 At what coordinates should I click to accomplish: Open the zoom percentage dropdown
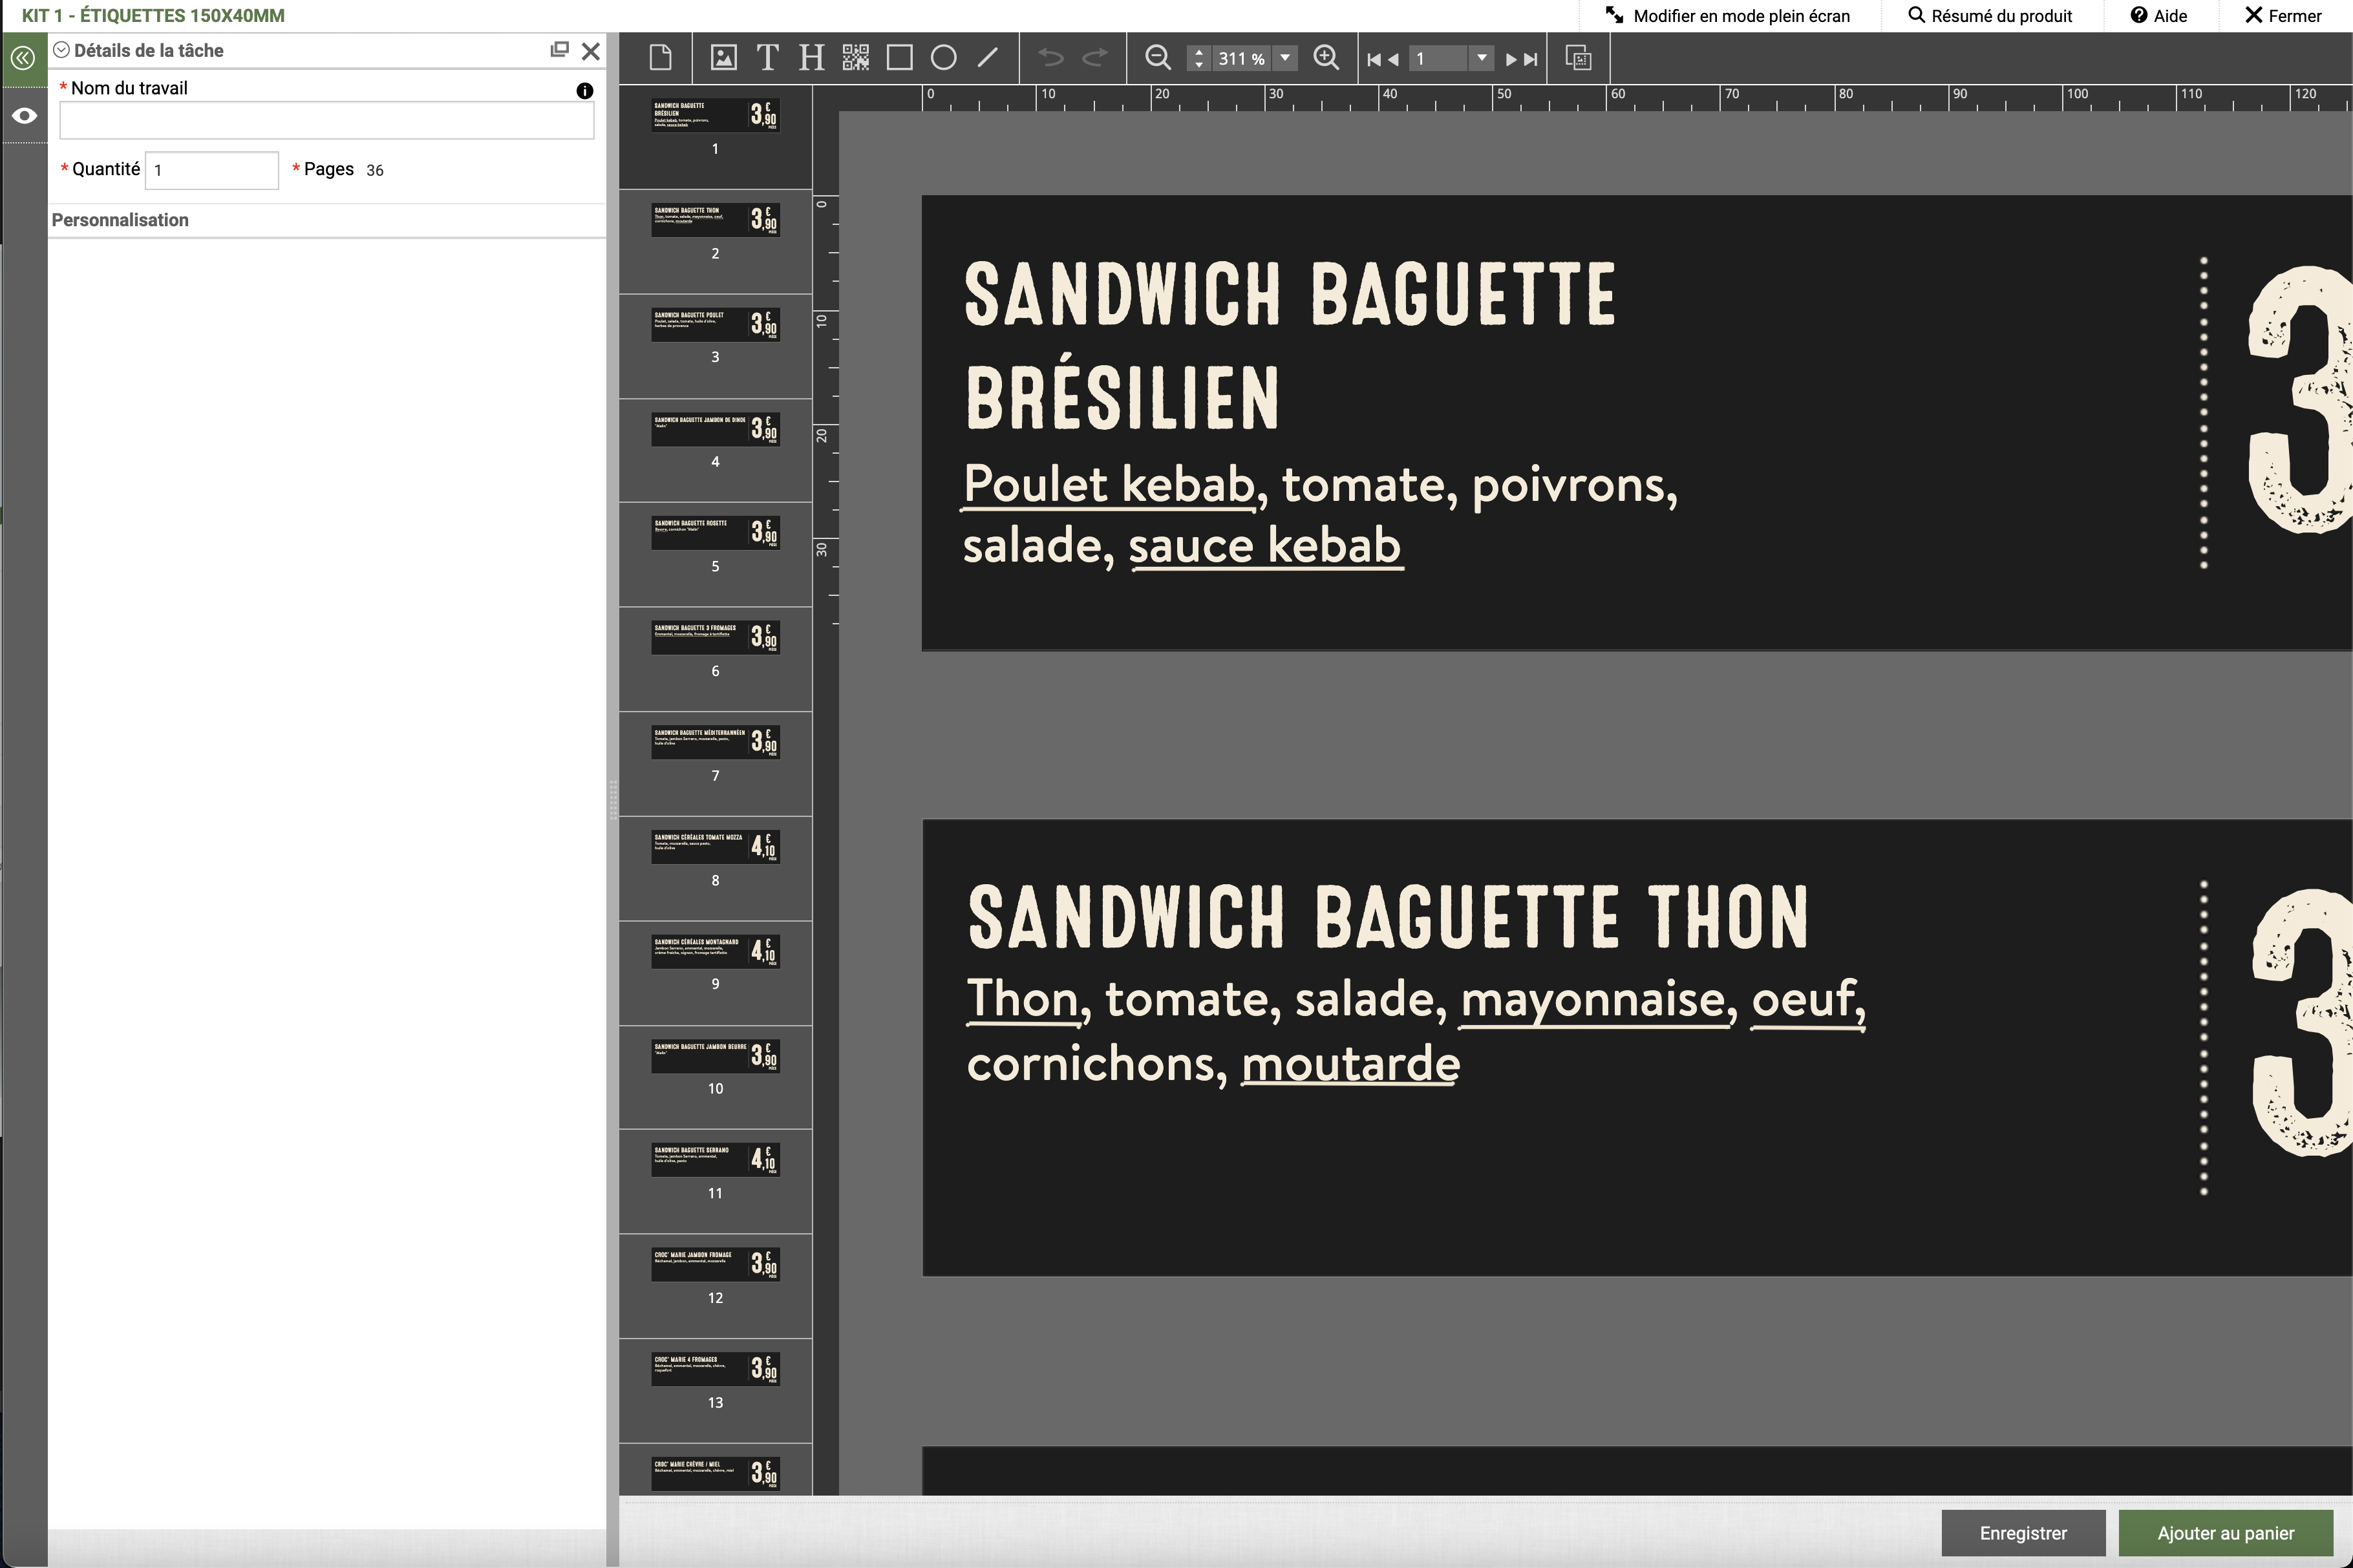click(1285, 58)
